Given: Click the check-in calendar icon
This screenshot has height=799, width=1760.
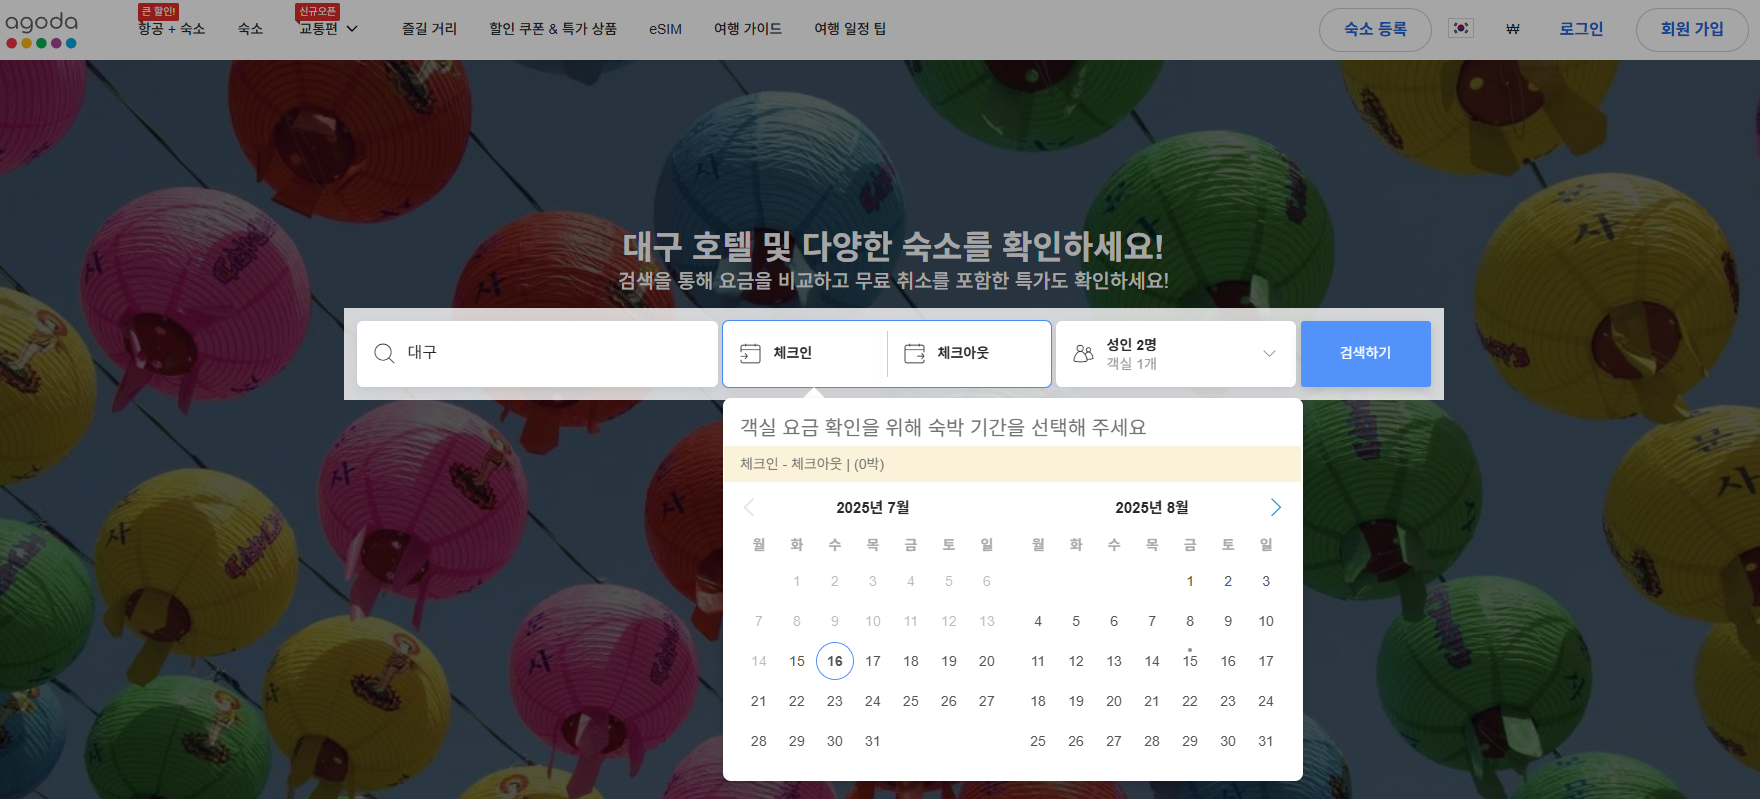Looking at the screenshot, I should 750,353.
